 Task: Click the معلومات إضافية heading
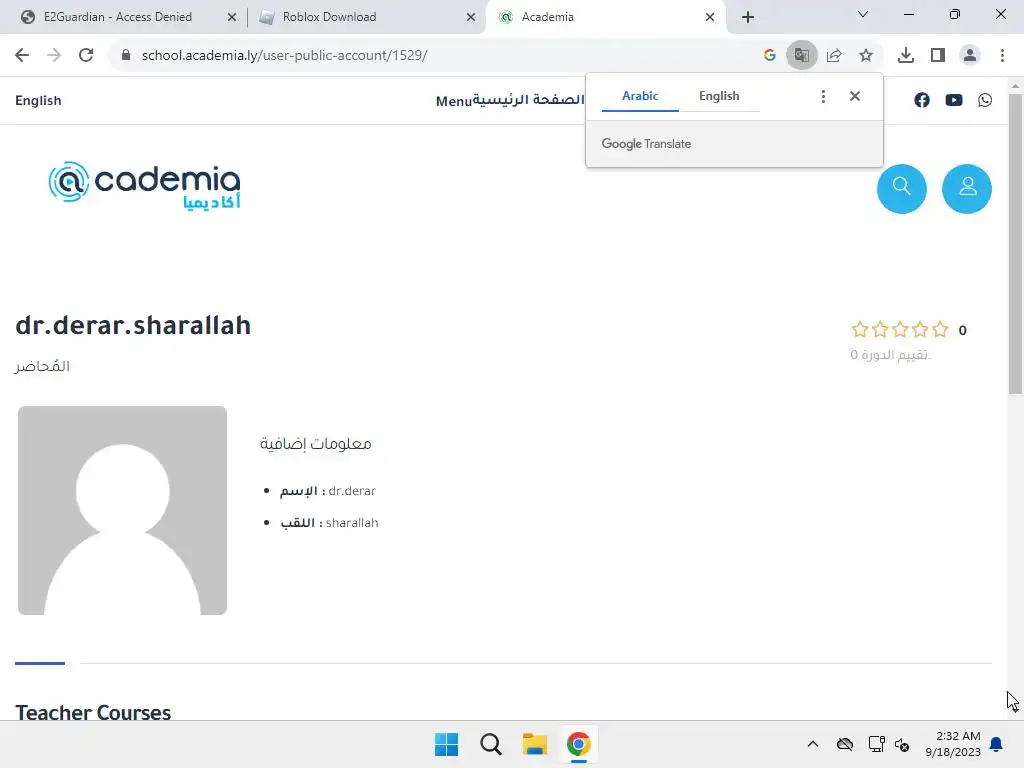coord(315,443)
